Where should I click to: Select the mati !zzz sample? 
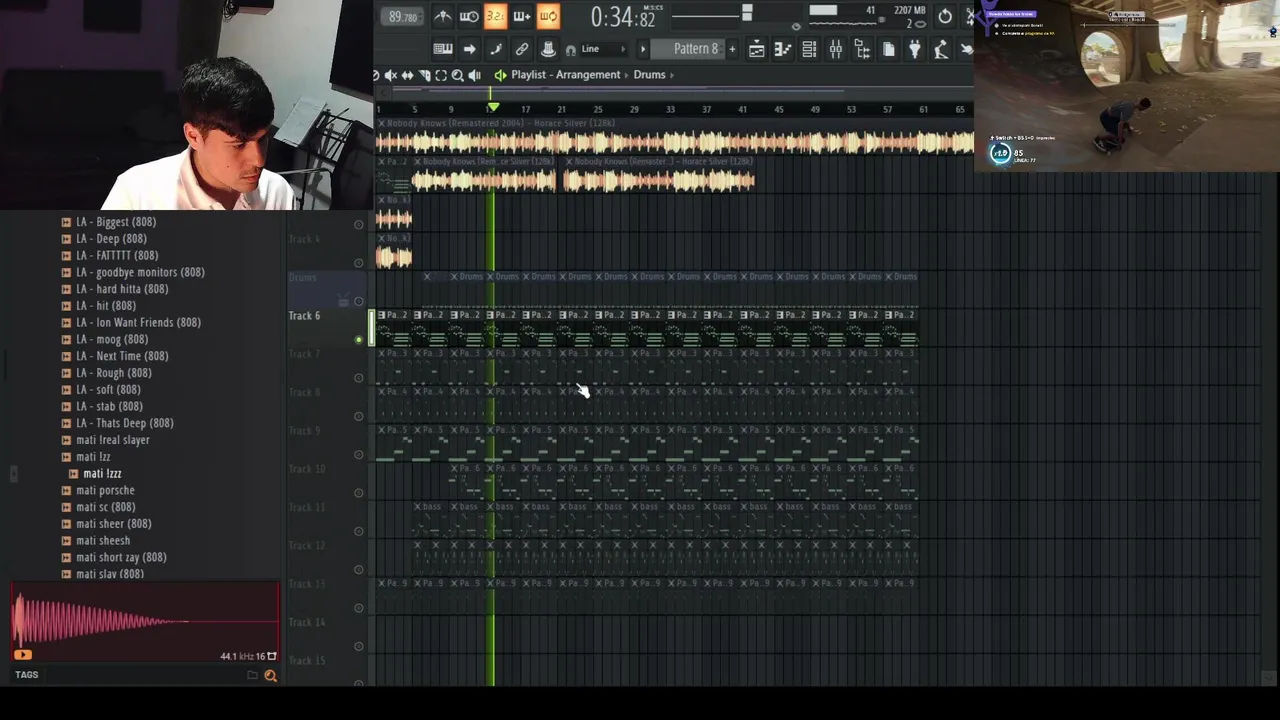point(102,473)
